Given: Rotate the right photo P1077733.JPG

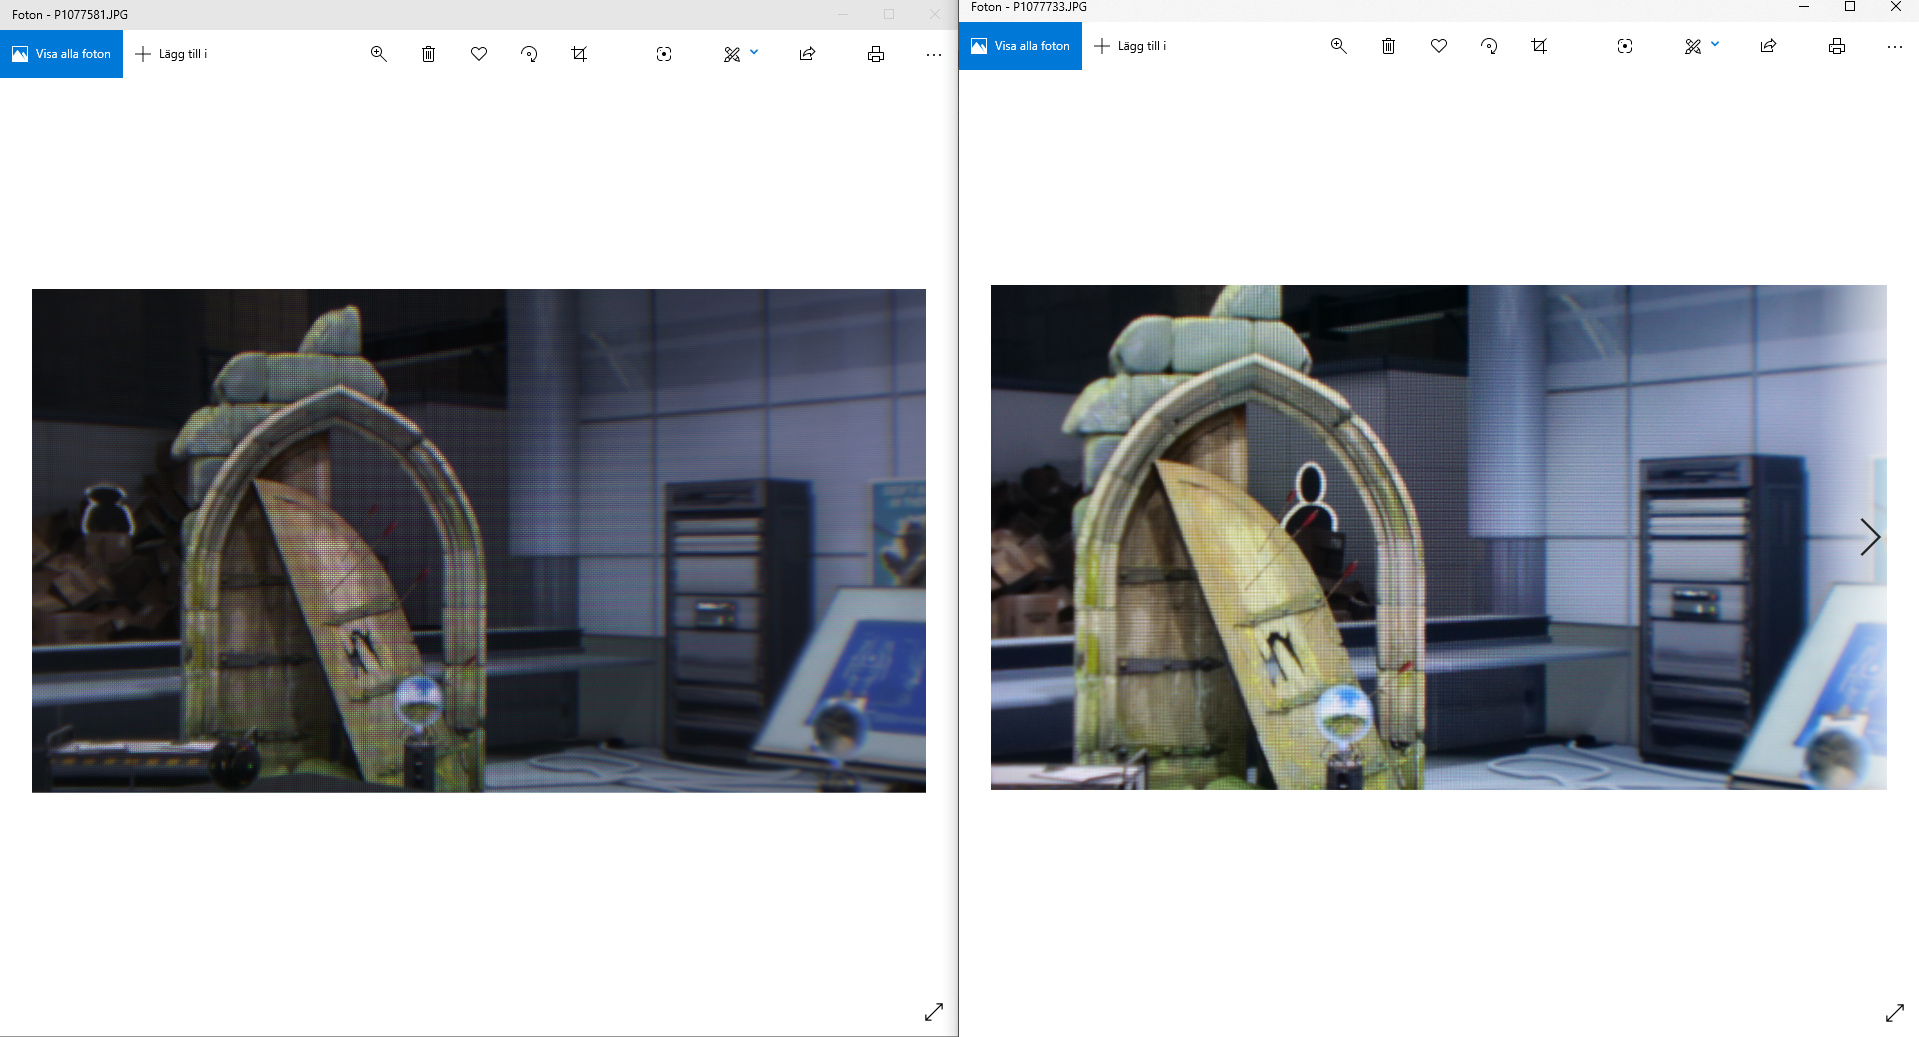Looking at the screenshot, I should (x=1489, y=46).
